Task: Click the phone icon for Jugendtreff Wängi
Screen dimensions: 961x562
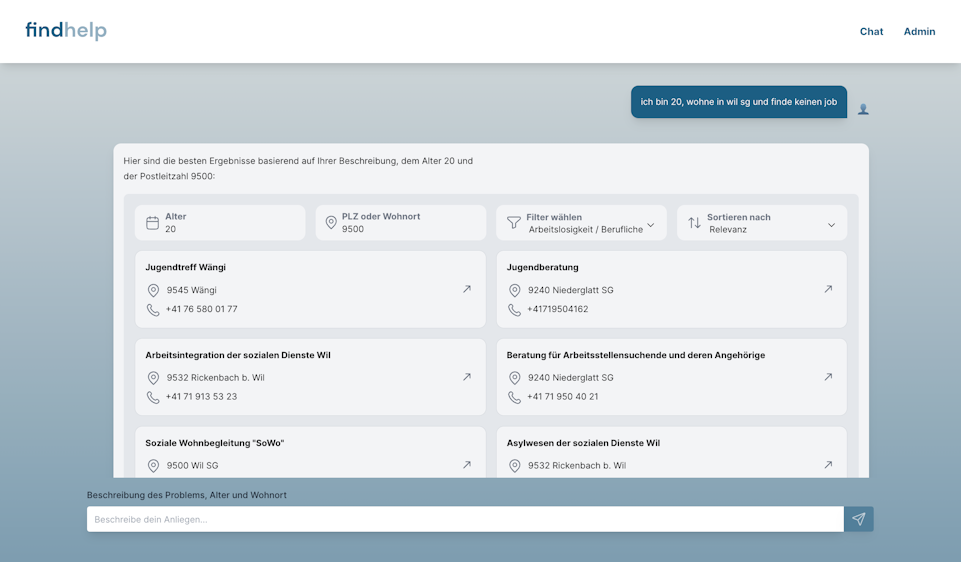Action: (153, 310)
